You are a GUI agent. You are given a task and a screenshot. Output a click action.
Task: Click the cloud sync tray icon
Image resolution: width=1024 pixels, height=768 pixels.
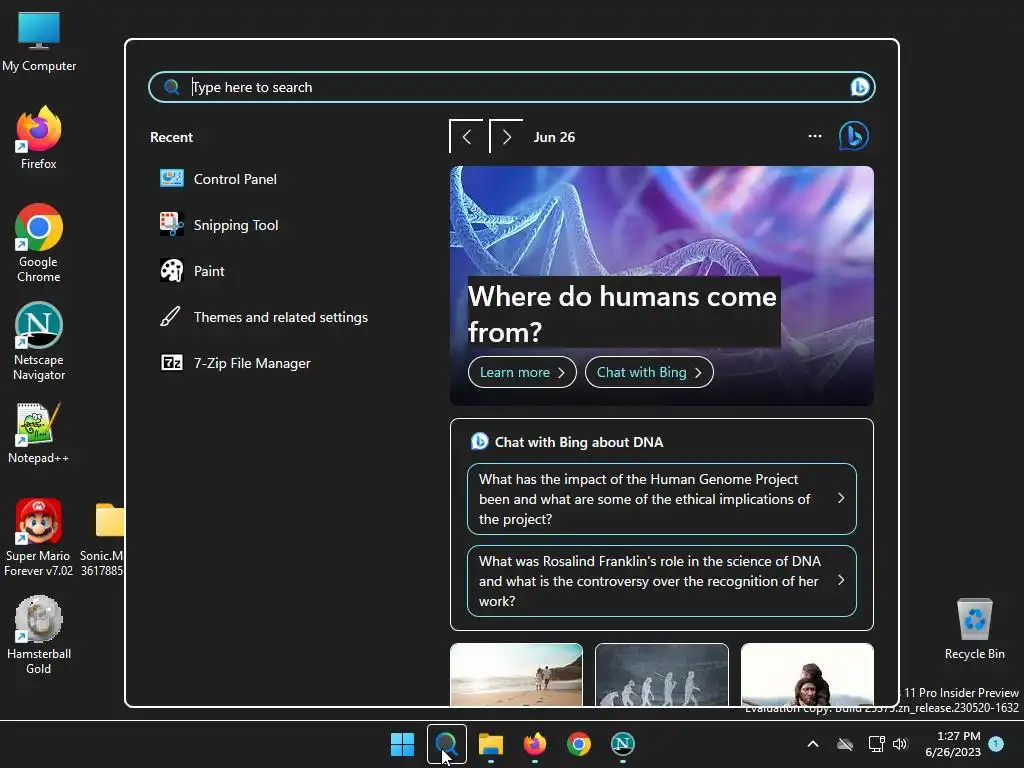845,744
